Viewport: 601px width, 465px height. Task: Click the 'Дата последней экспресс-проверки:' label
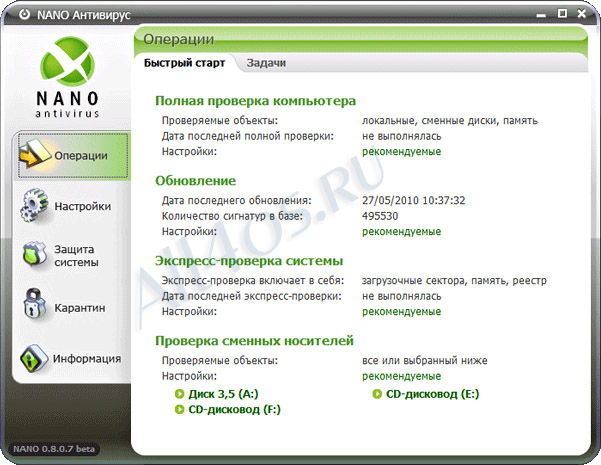tap(251, 296)
